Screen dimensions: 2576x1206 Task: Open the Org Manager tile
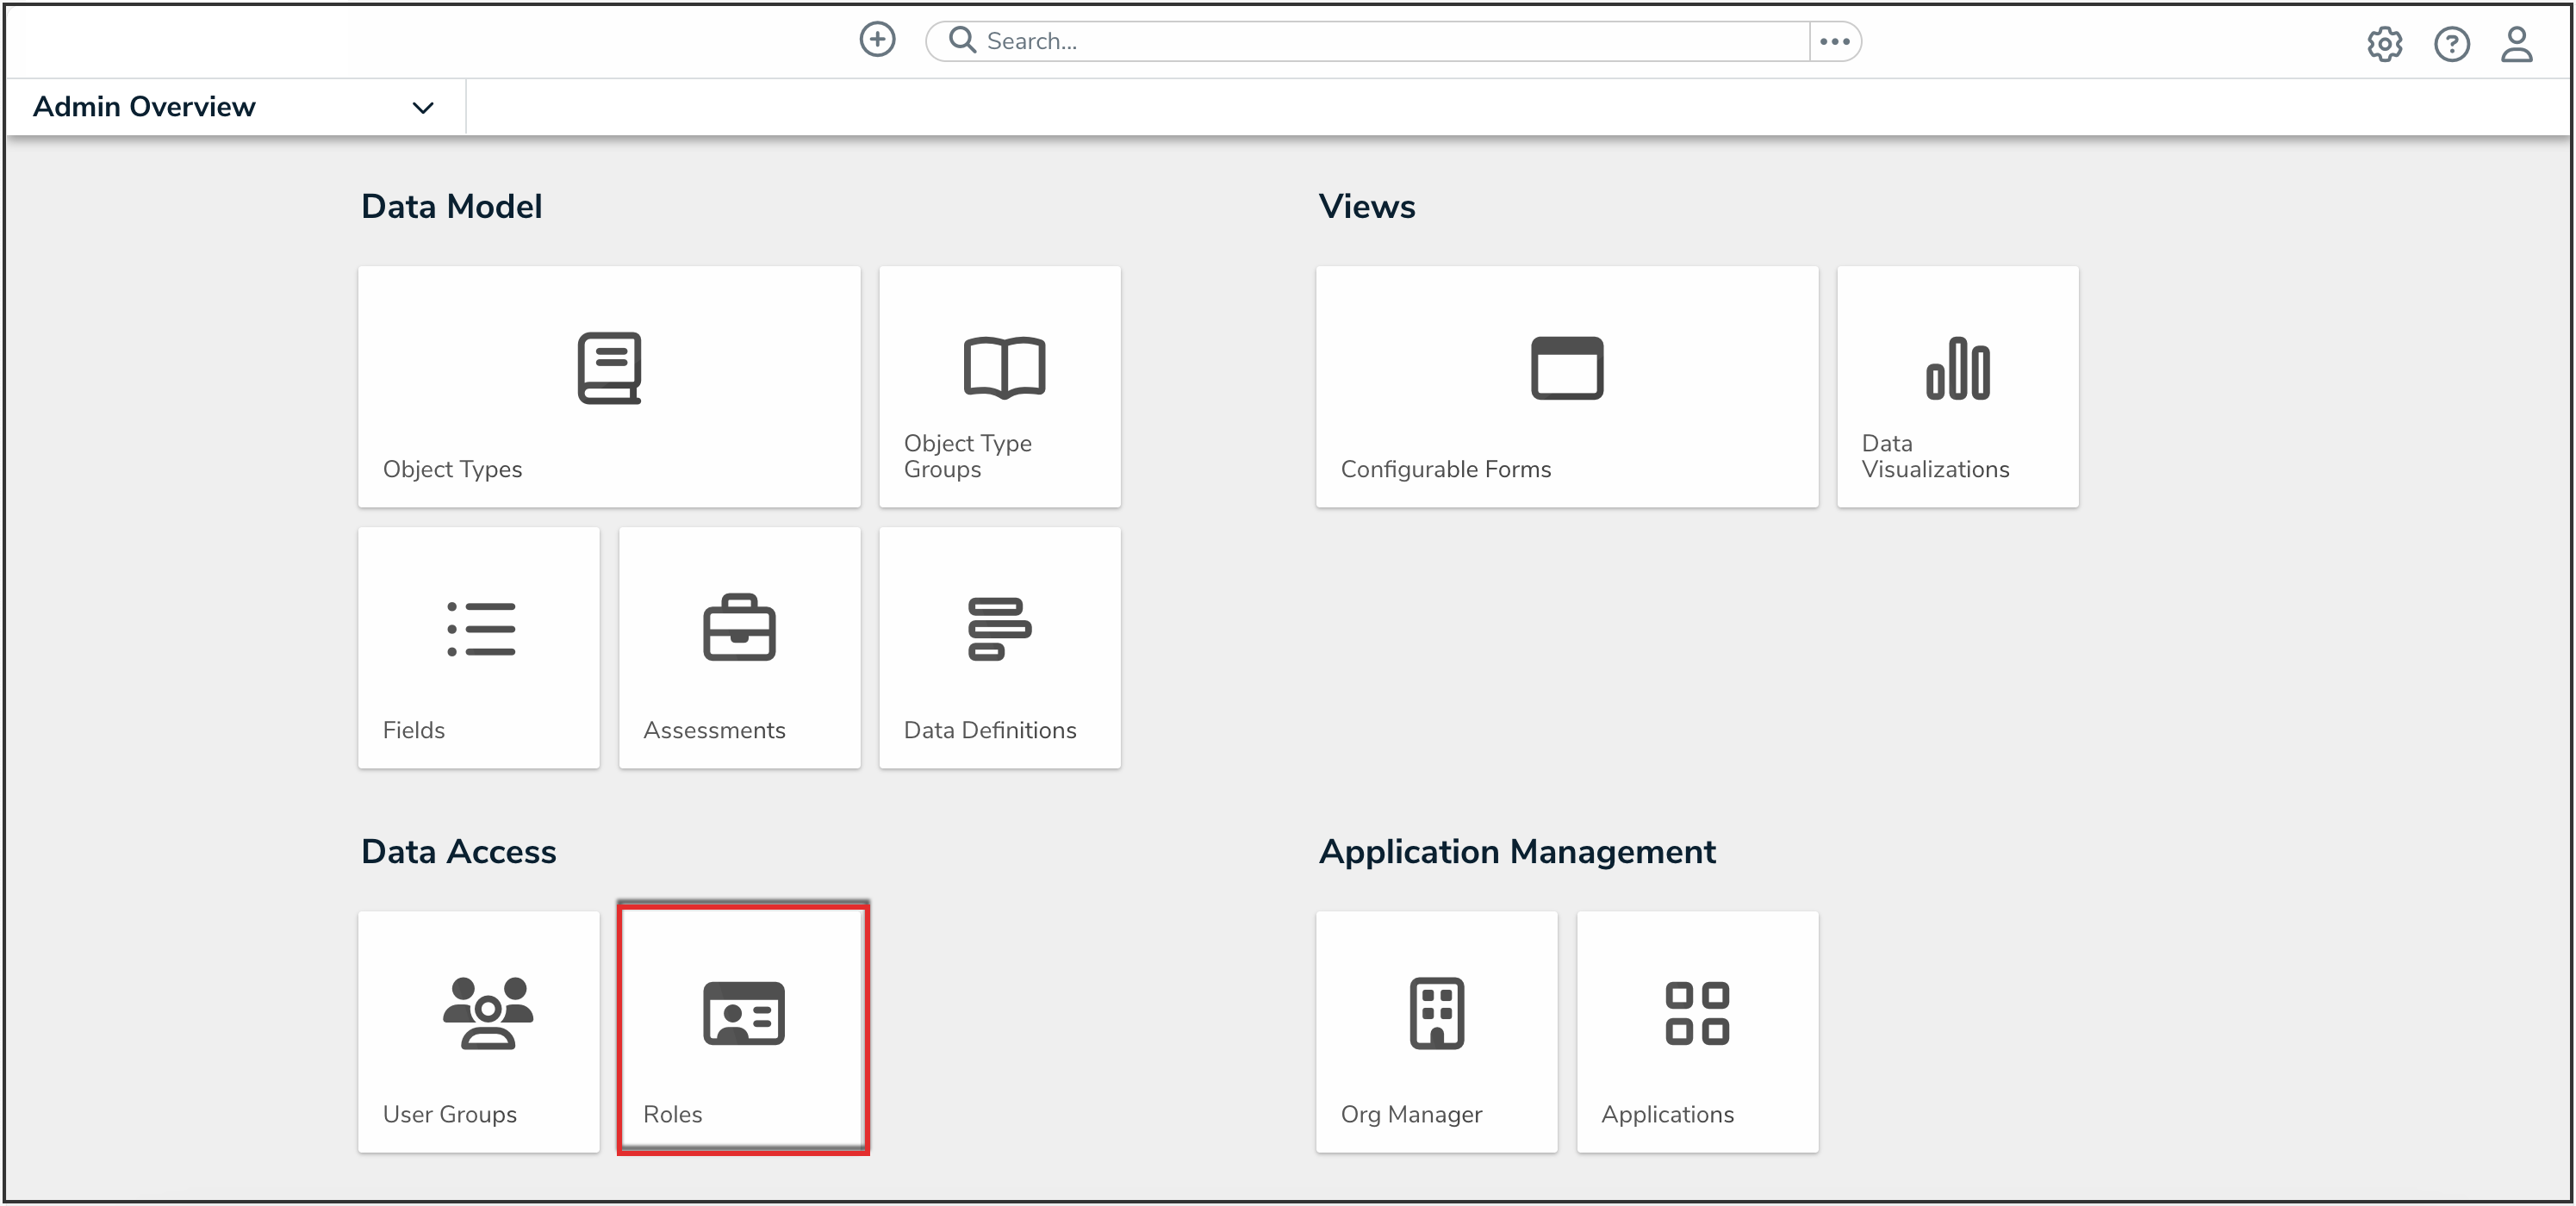tap(1436, 1031)
